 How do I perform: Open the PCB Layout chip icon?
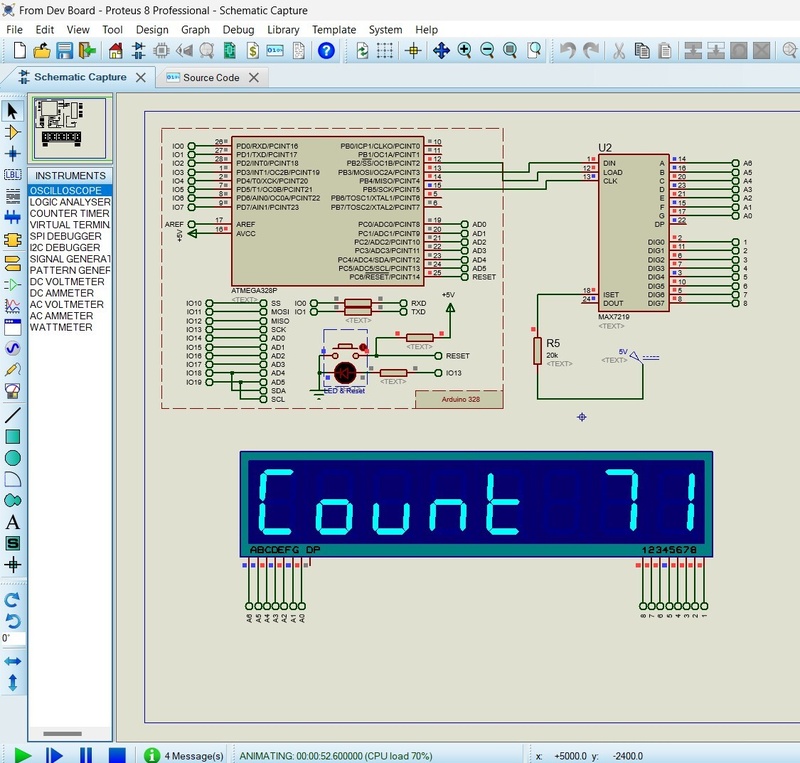(x=161, y=51)
